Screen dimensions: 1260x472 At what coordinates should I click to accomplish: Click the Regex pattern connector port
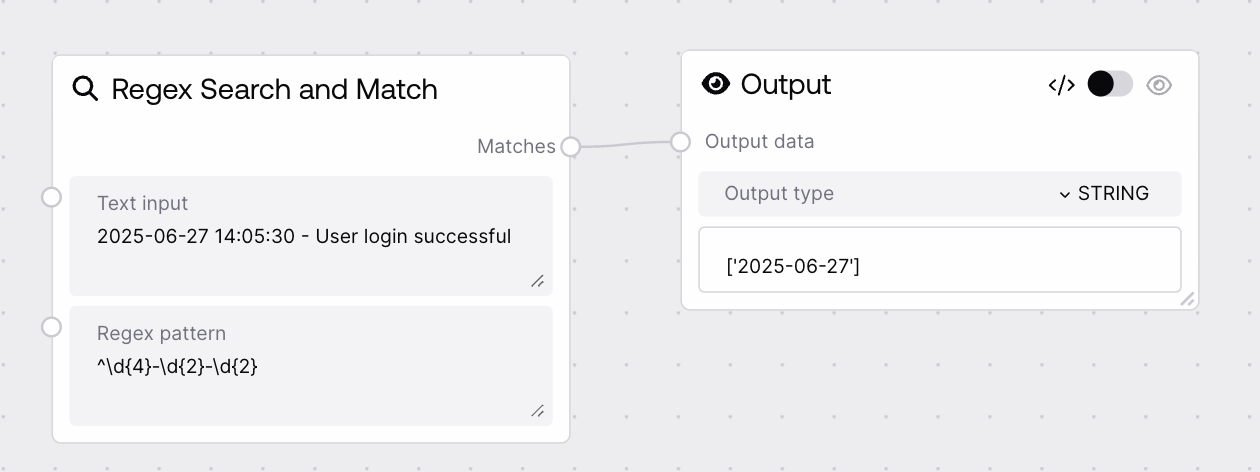coord(52,327)
